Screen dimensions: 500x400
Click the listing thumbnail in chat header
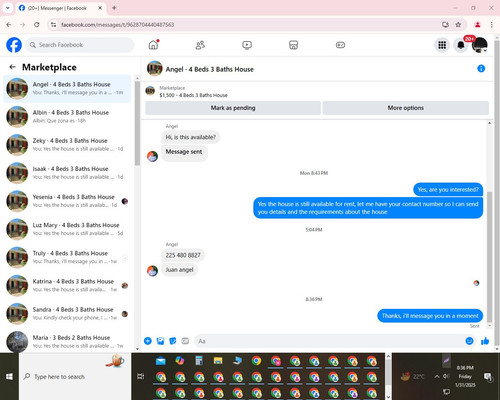pyautogui.click(x=155, y=68)
